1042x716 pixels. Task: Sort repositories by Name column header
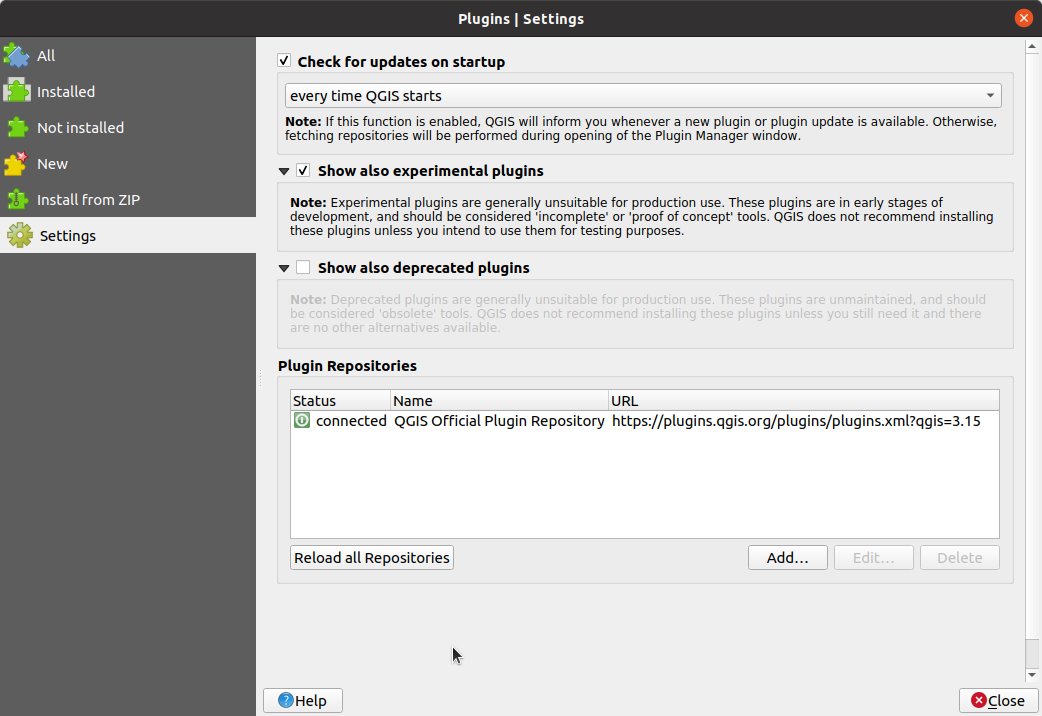(500, 401)
